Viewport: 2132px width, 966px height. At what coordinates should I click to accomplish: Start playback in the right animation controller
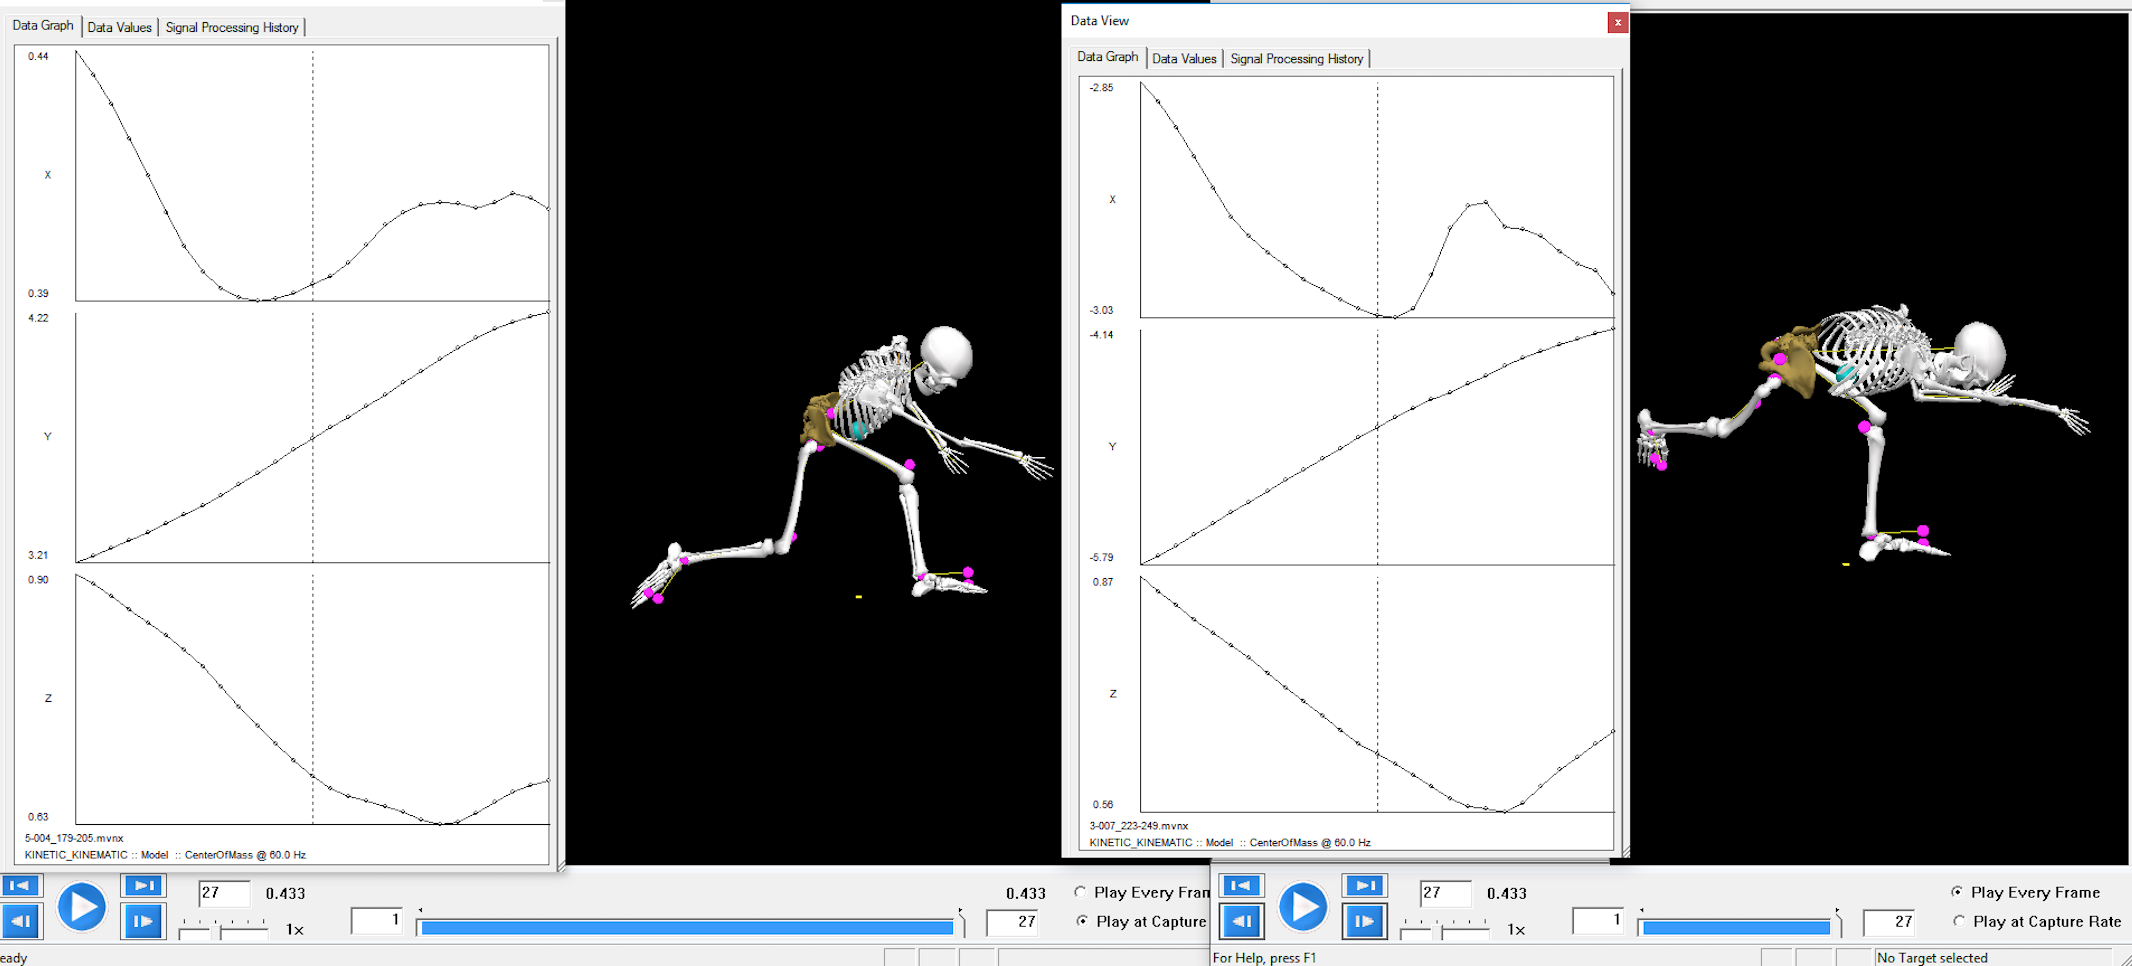click(x=1303, y=907)
